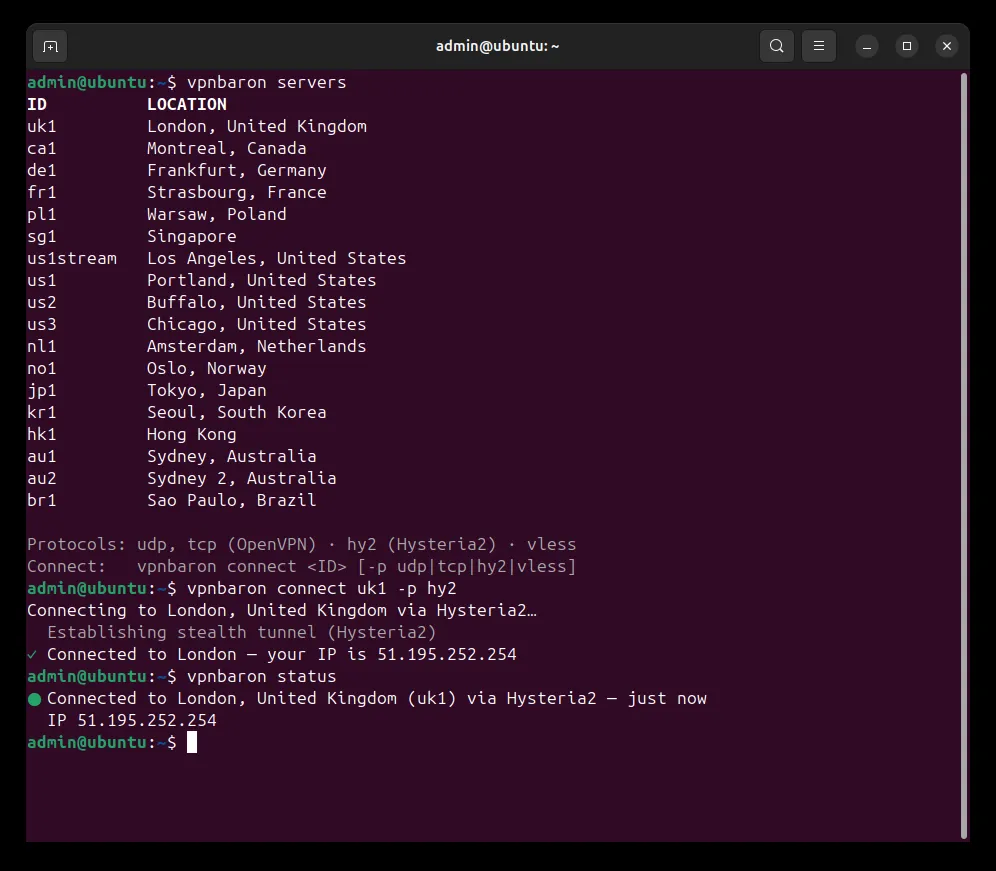The height and width of the screenshot is (871, 996).
Task: Click the 'Connect: vpnbaron connect <ID>' usage line
Action: click(x=302, y=567)
